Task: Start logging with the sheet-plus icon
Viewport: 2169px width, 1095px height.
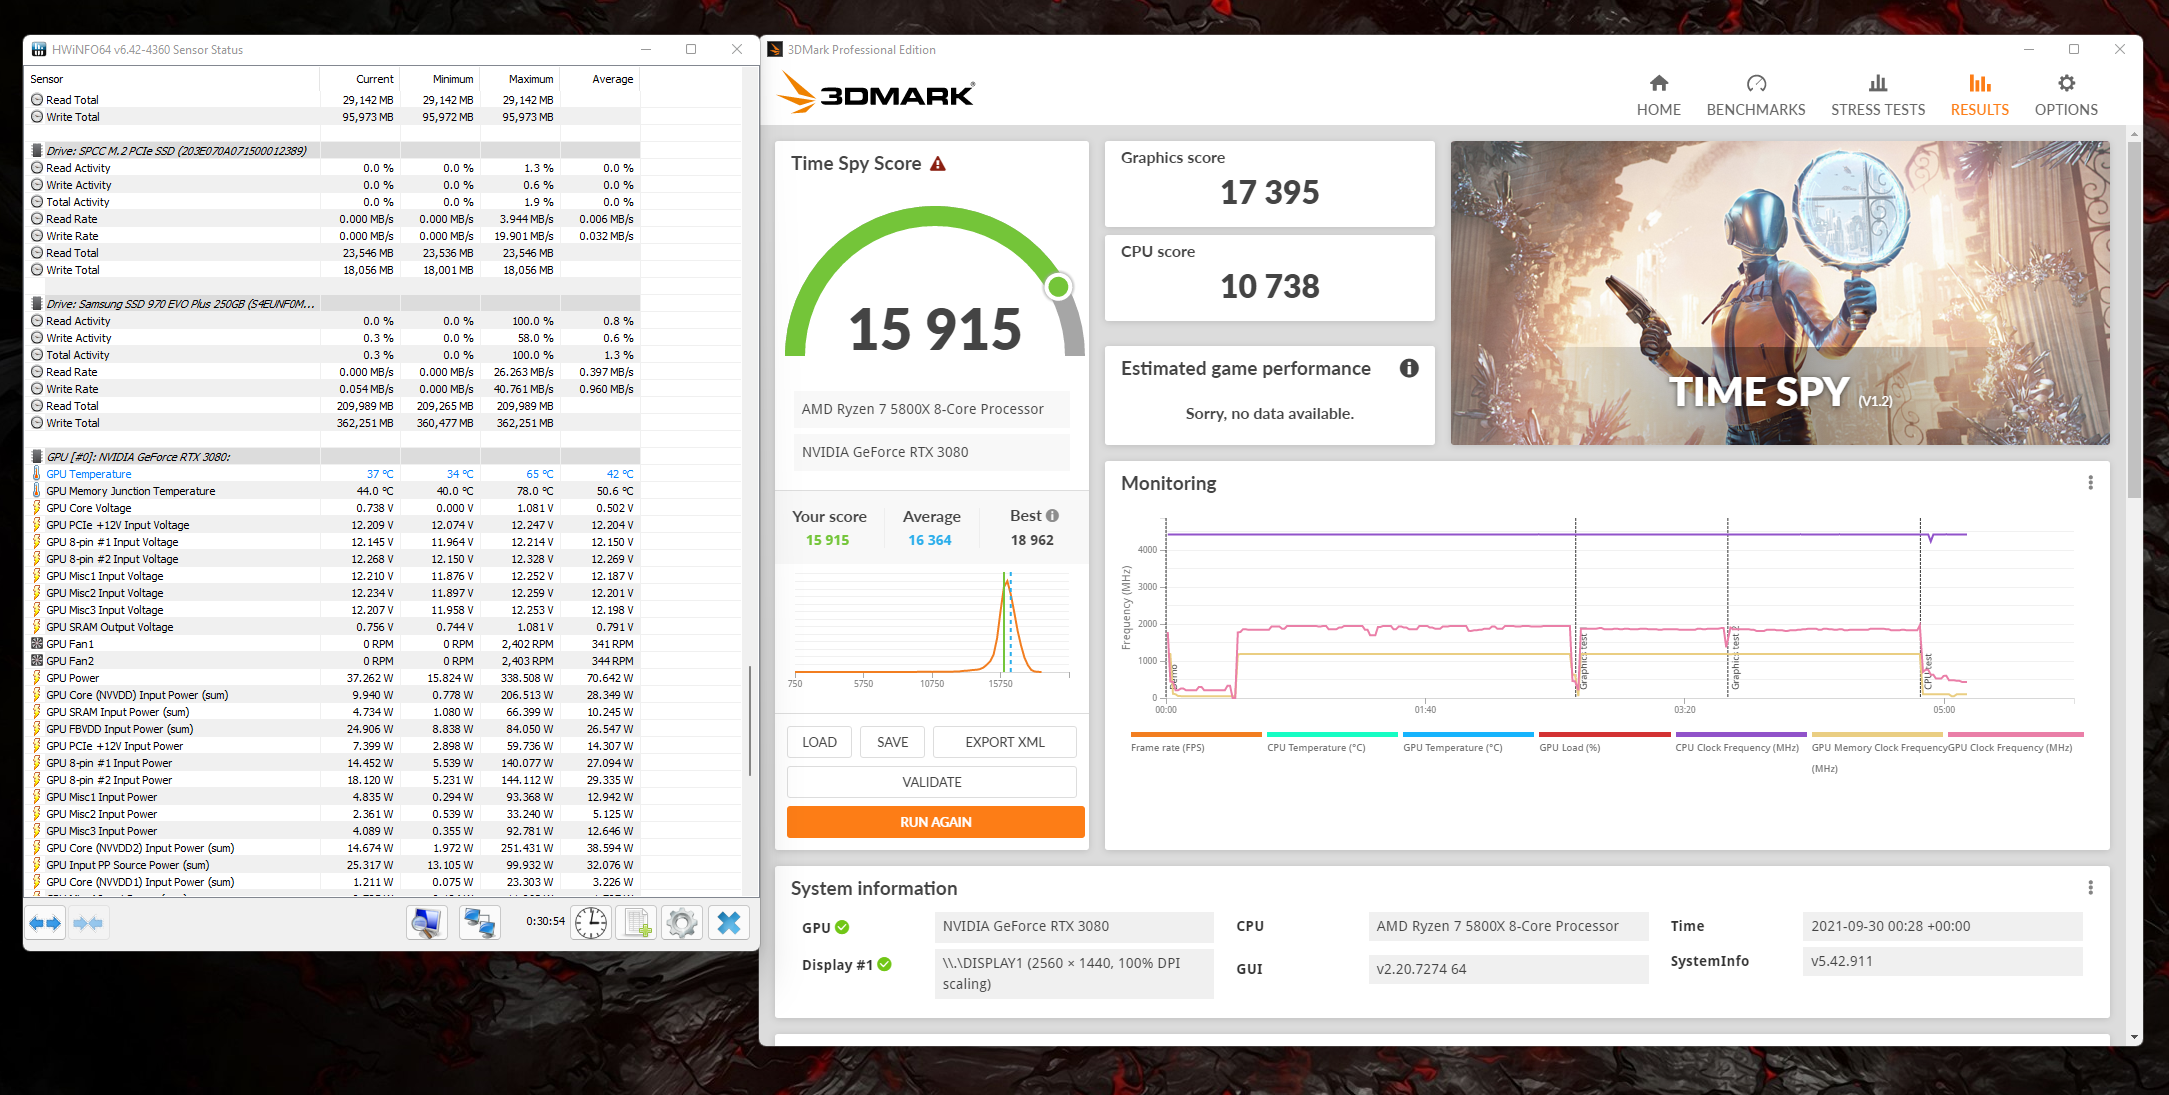Action: click(x=636, y=923)
